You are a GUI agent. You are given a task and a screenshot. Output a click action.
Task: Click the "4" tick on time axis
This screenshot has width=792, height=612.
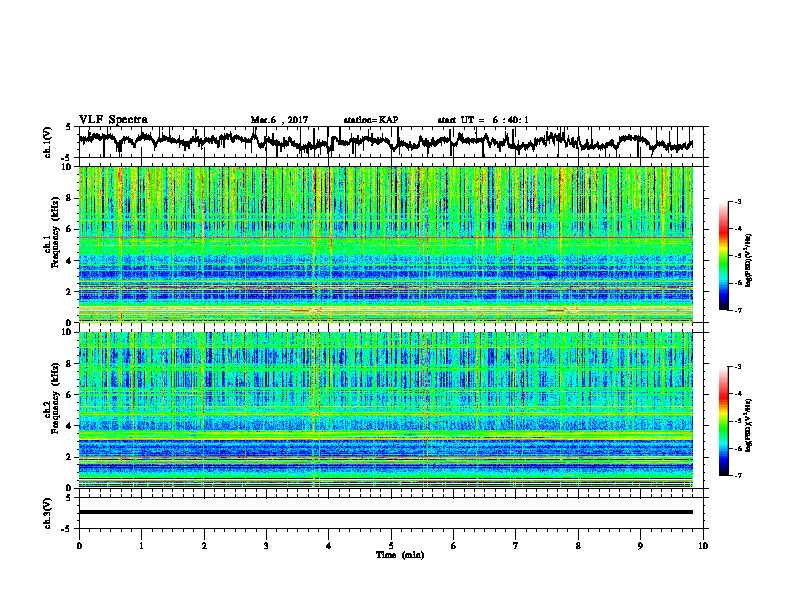click(x=328, y=546)
